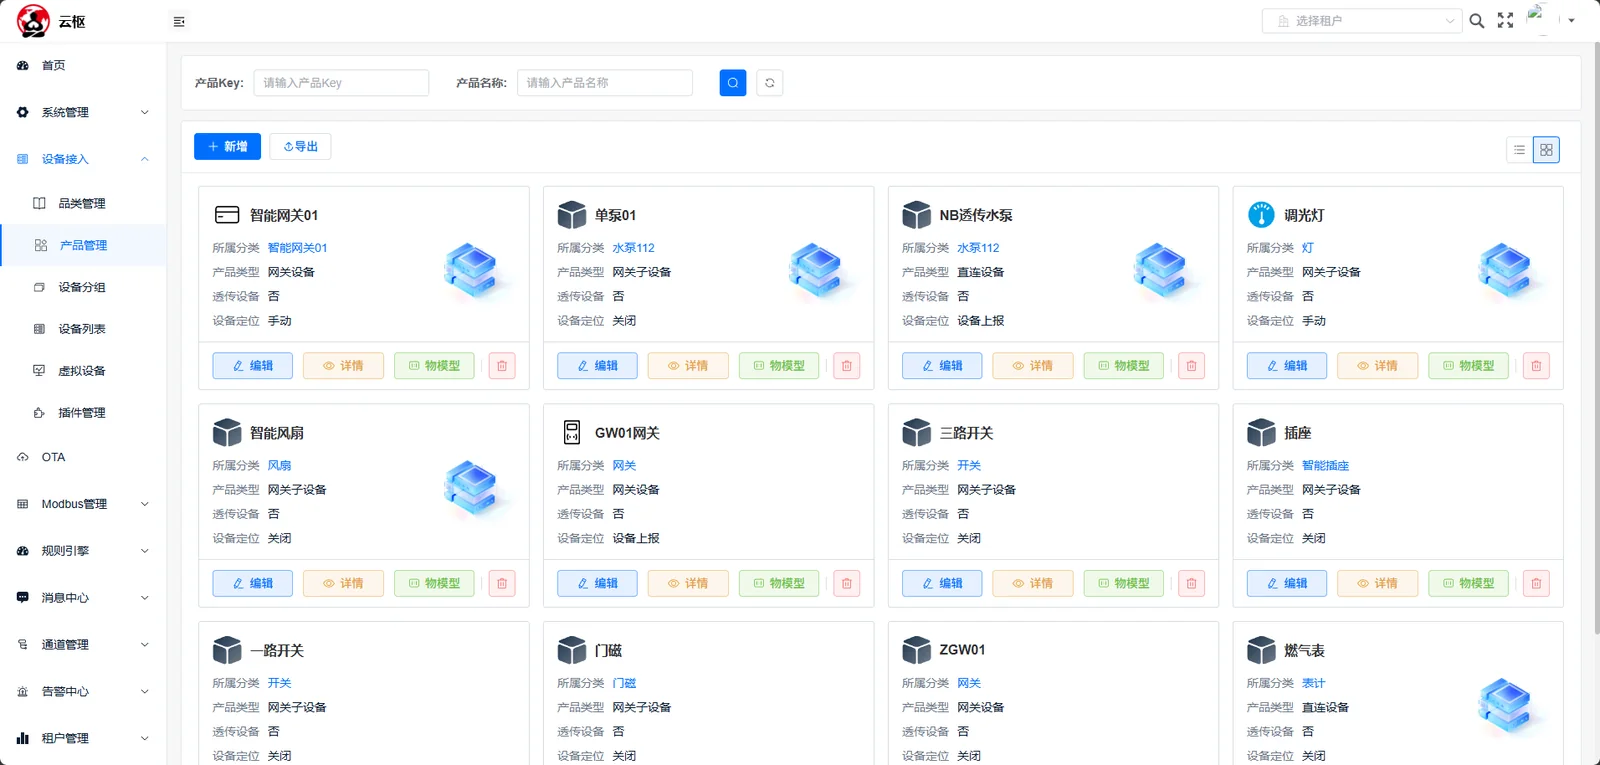Viewport: 1600px width, 765px height.
Task: Expand the Modbus管理 menu
Action: [x=83, y=504]
